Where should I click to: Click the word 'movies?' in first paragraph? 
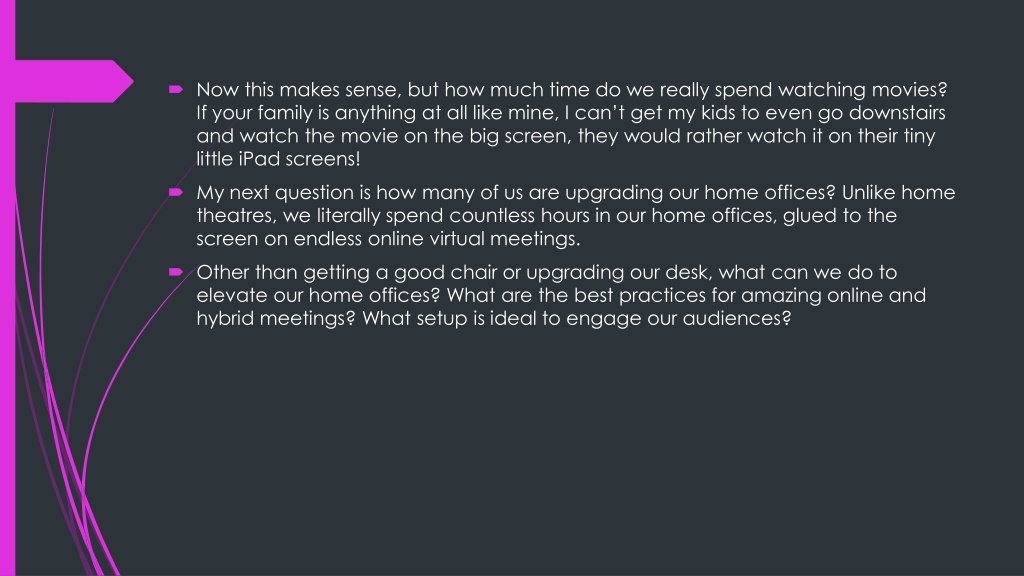[909, 89]
